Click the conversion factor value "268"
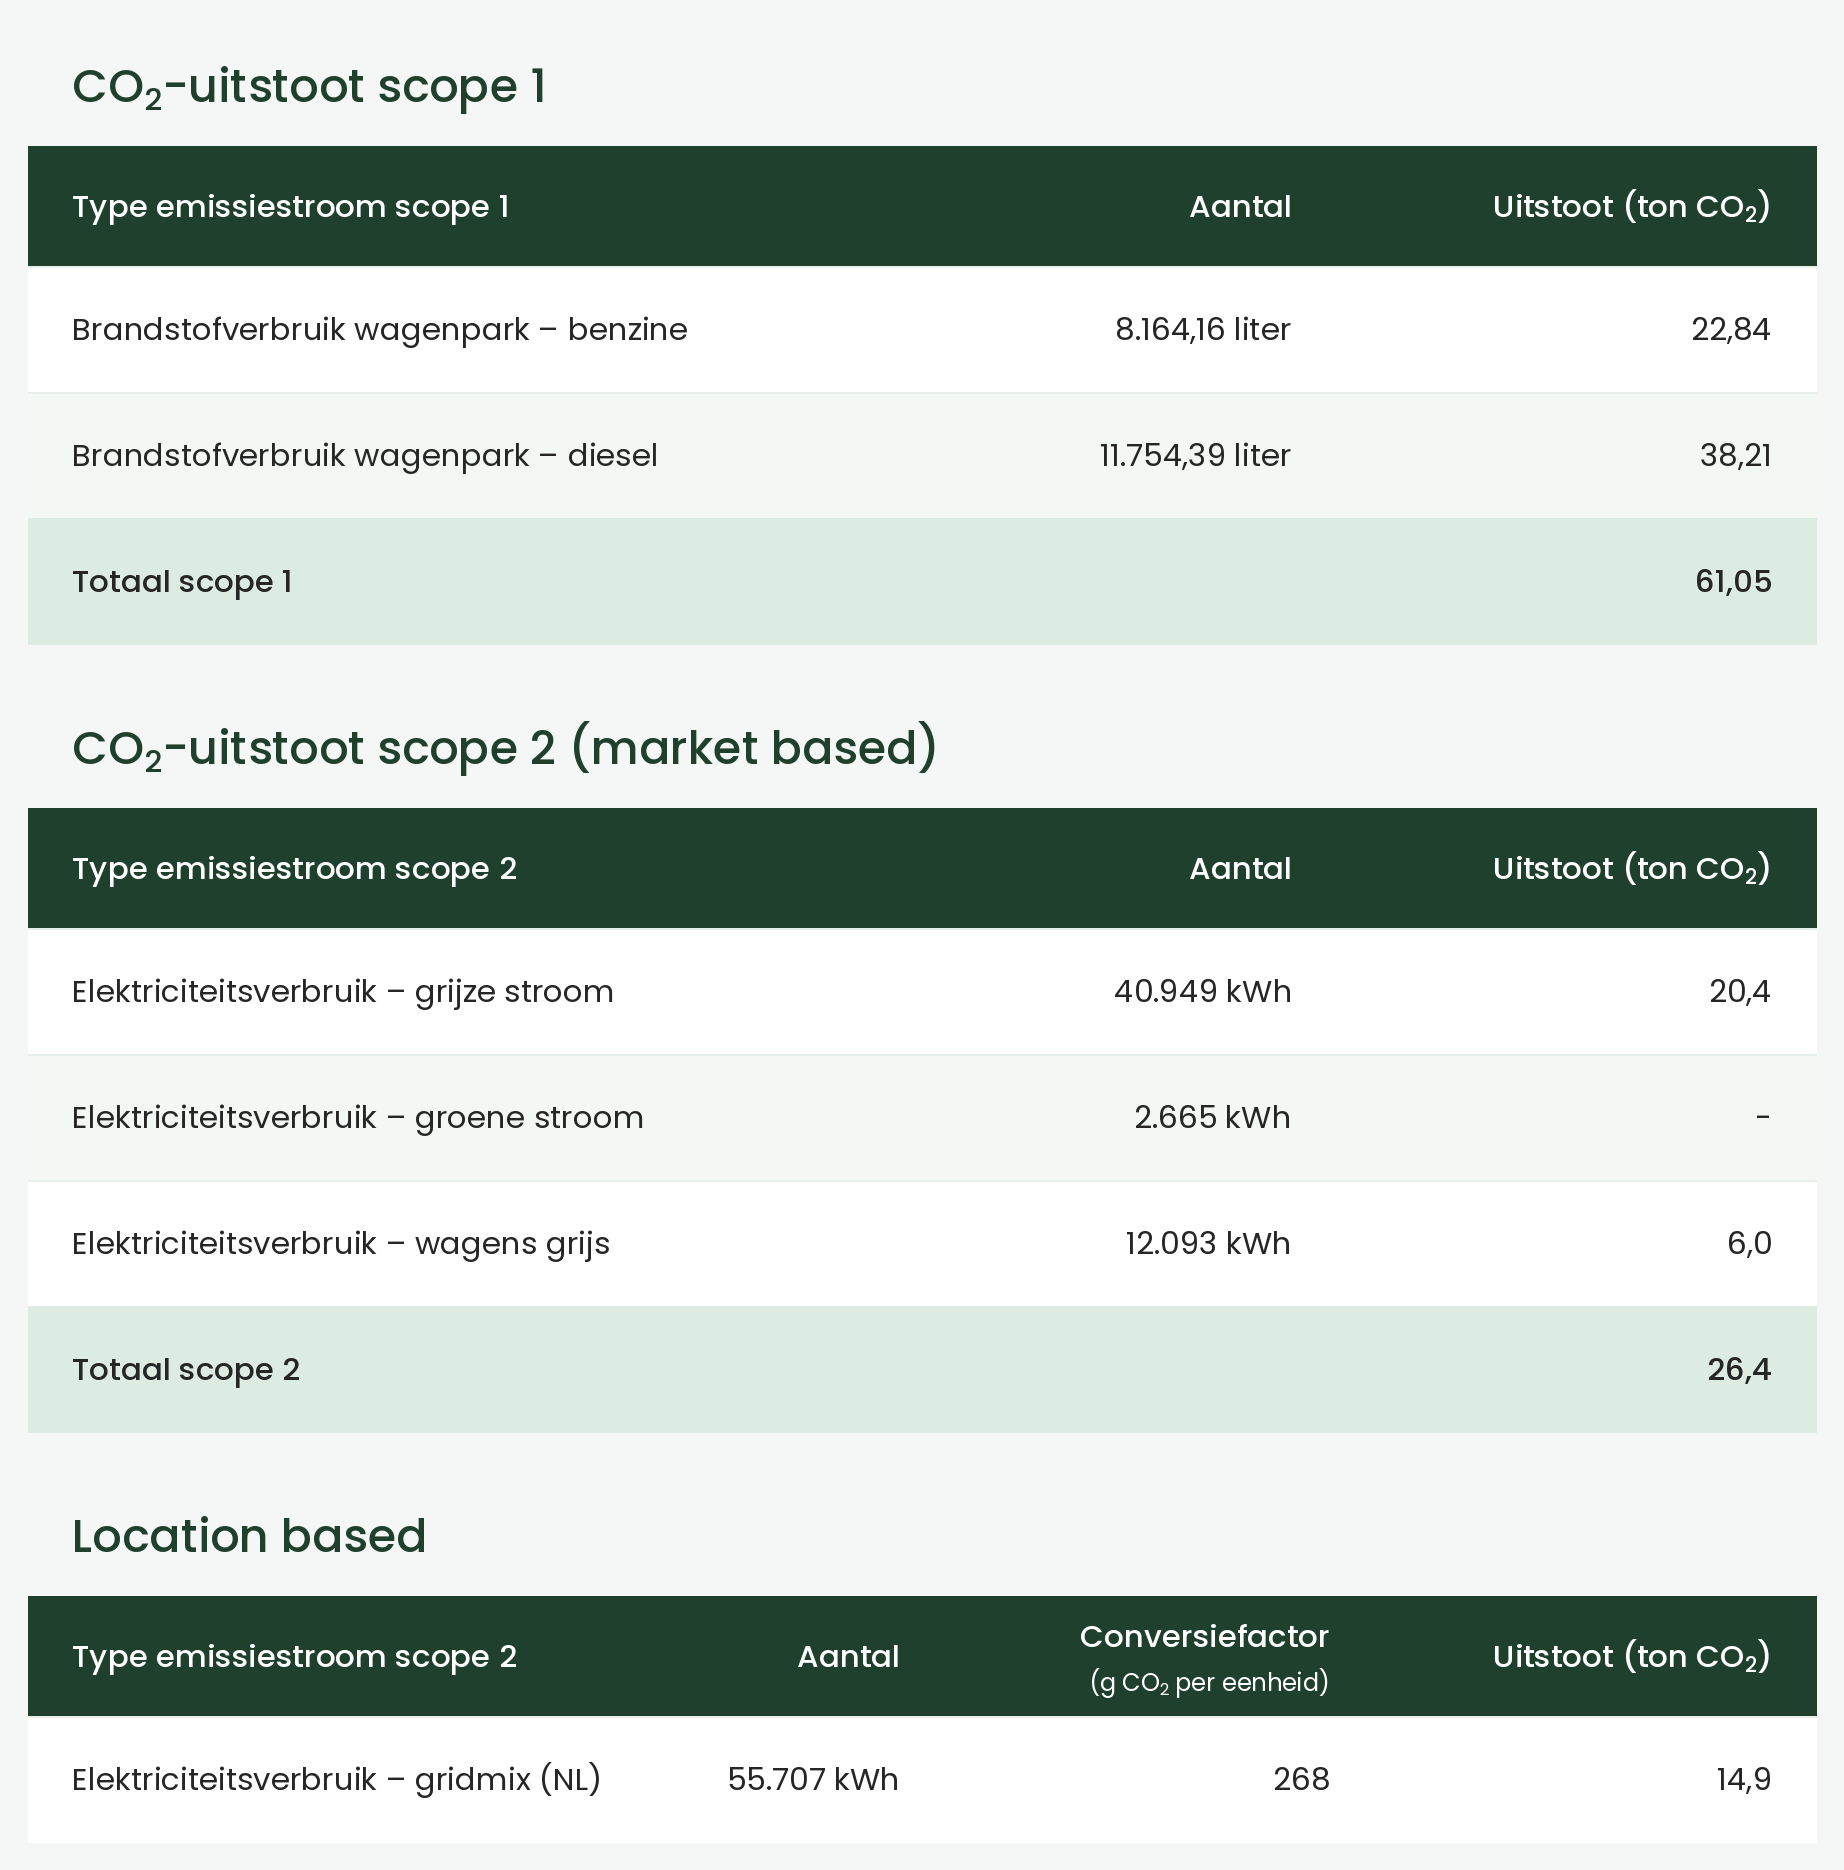1844x1870 pixels. coord(1301,1780)
